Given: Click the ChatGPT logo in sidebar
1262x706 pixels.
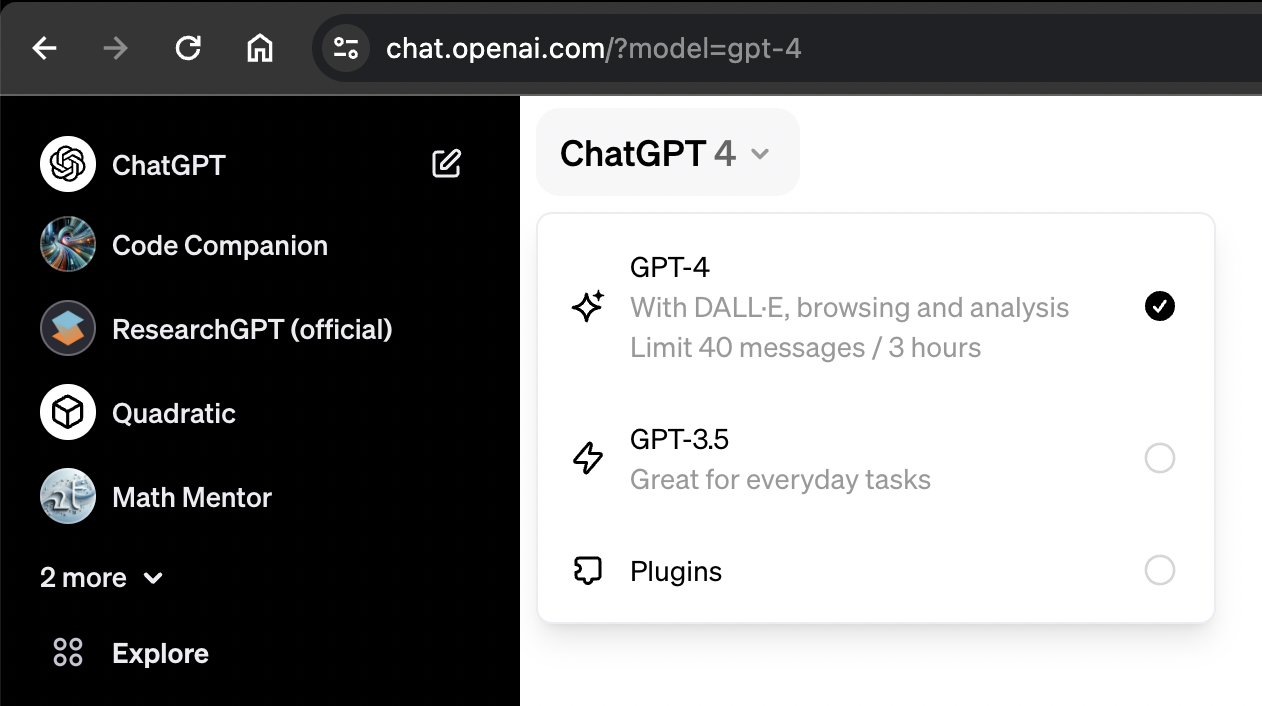Looking at the screenshot, I should [68, 164].
